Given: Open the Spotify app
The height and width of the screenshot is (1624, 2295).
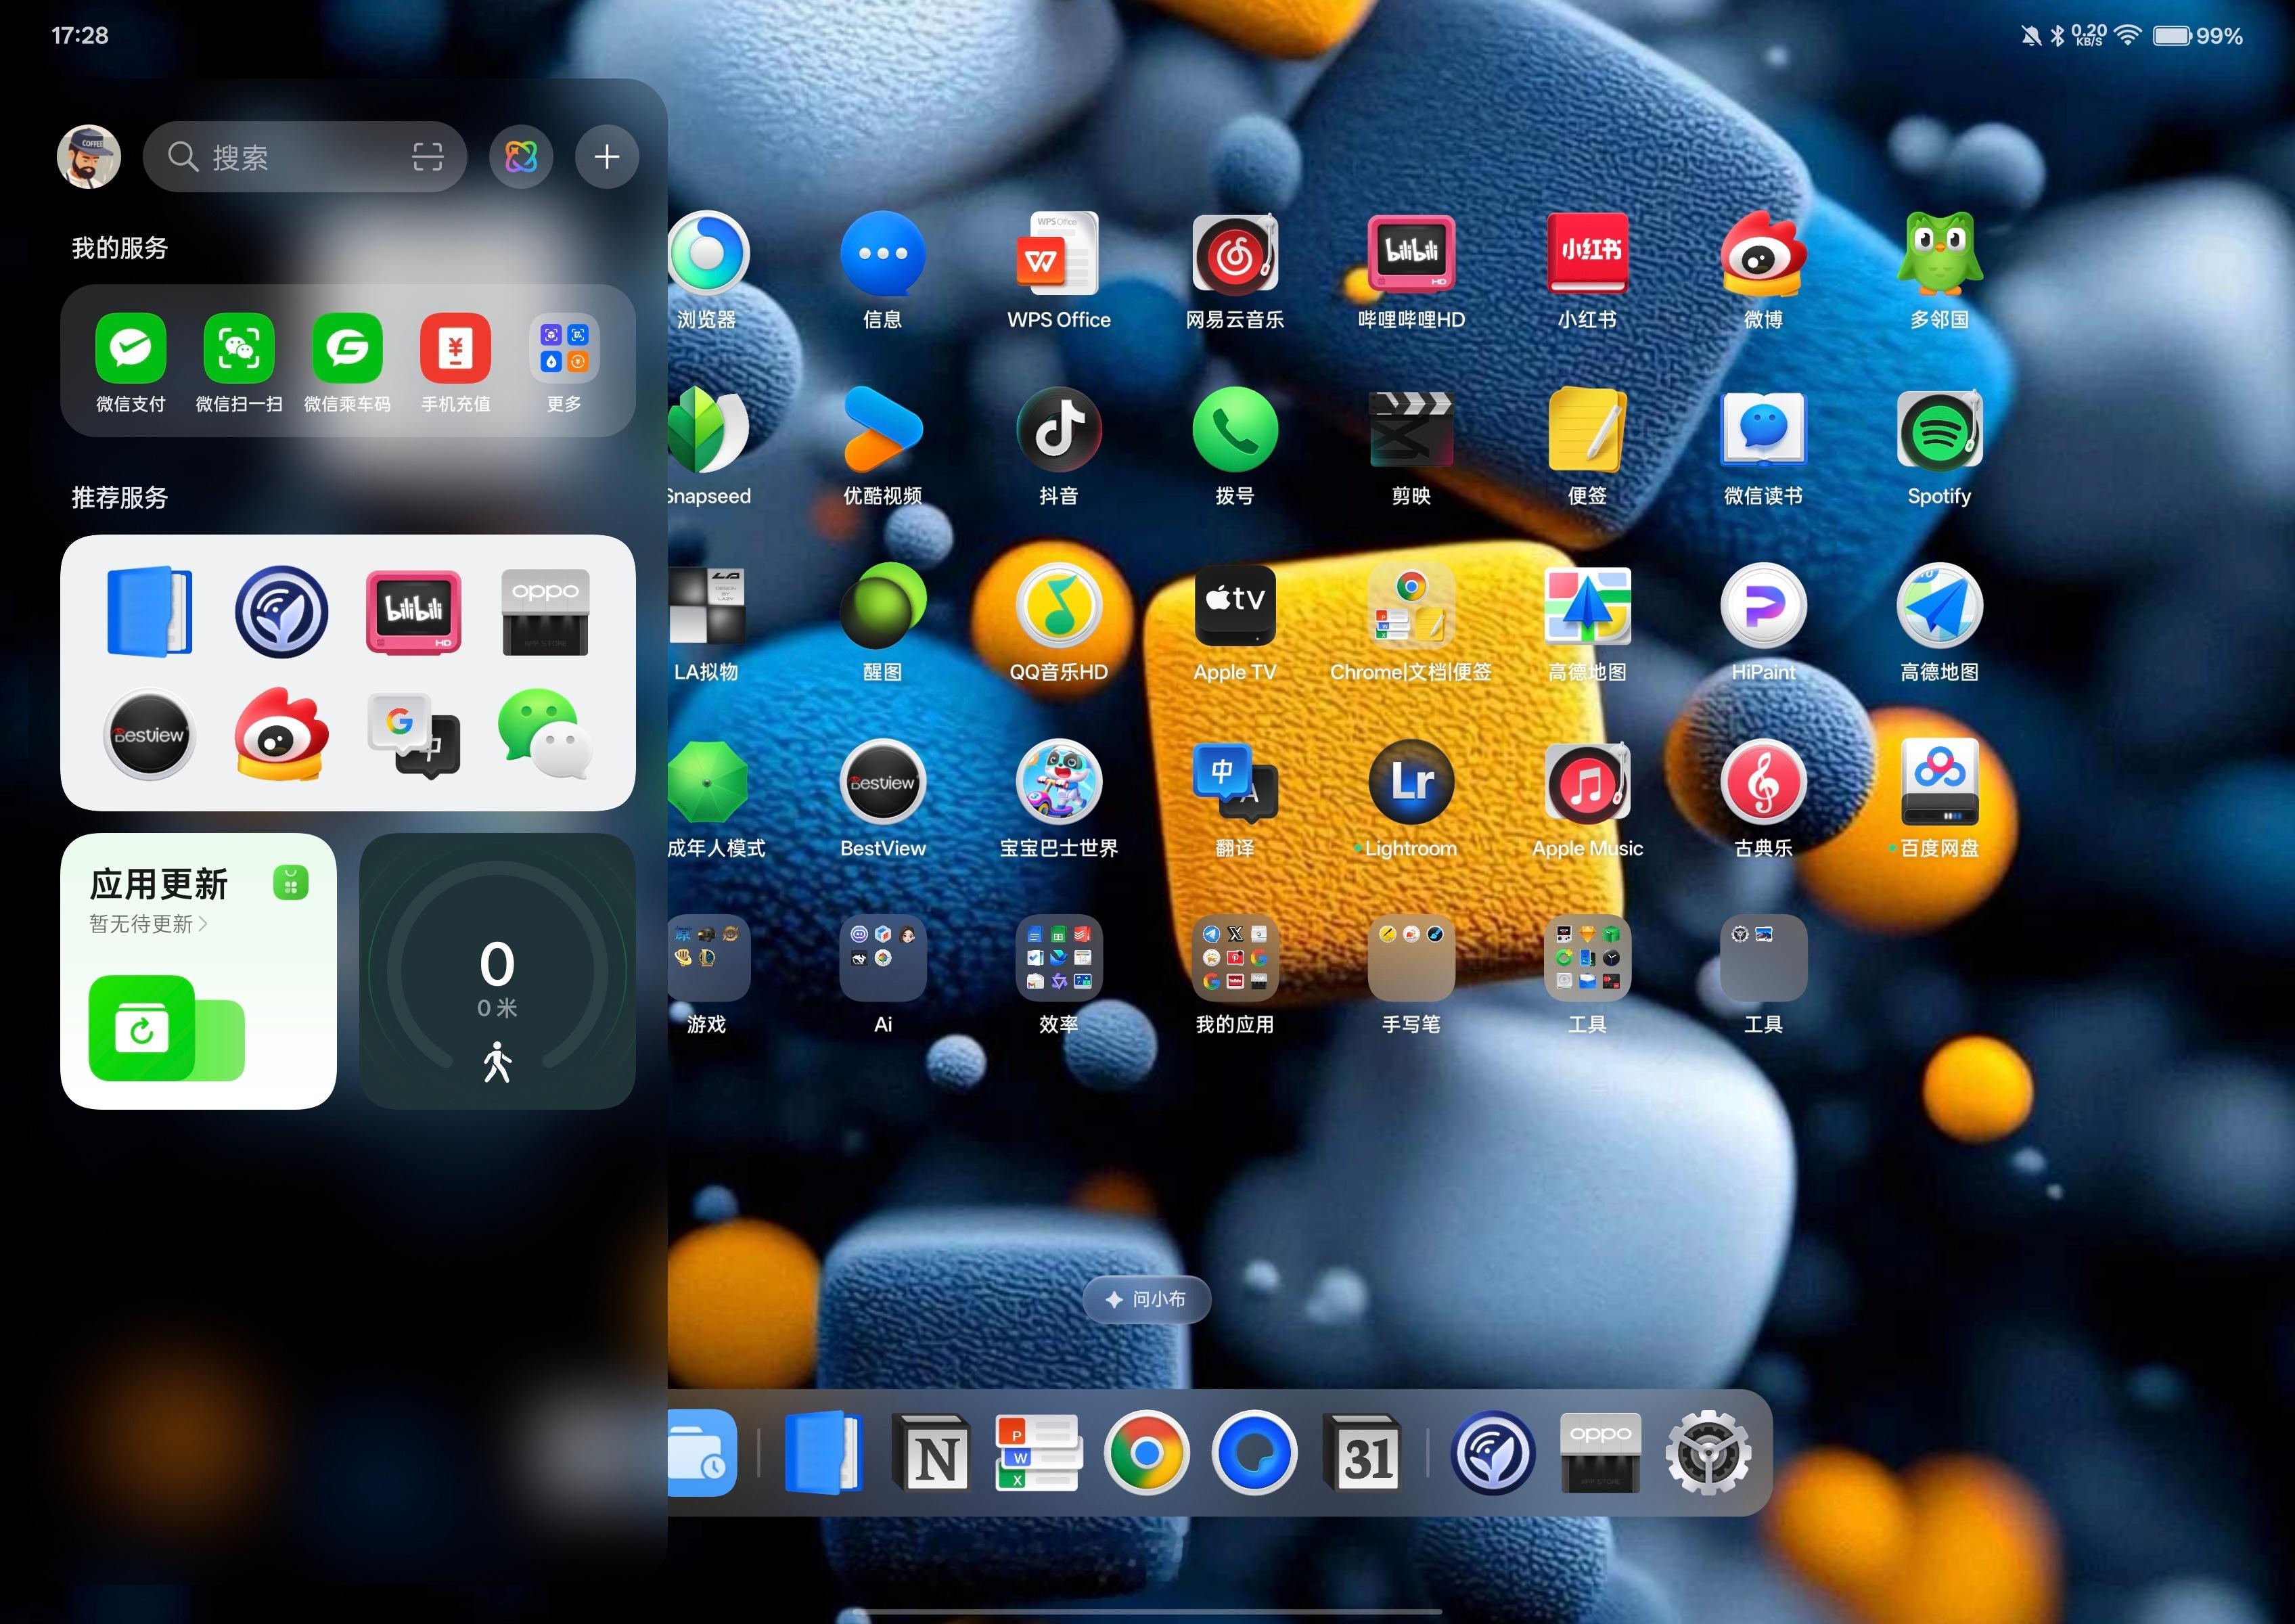Looking at the screenshot, I should pyautogui.click(x=1938, y=431).
